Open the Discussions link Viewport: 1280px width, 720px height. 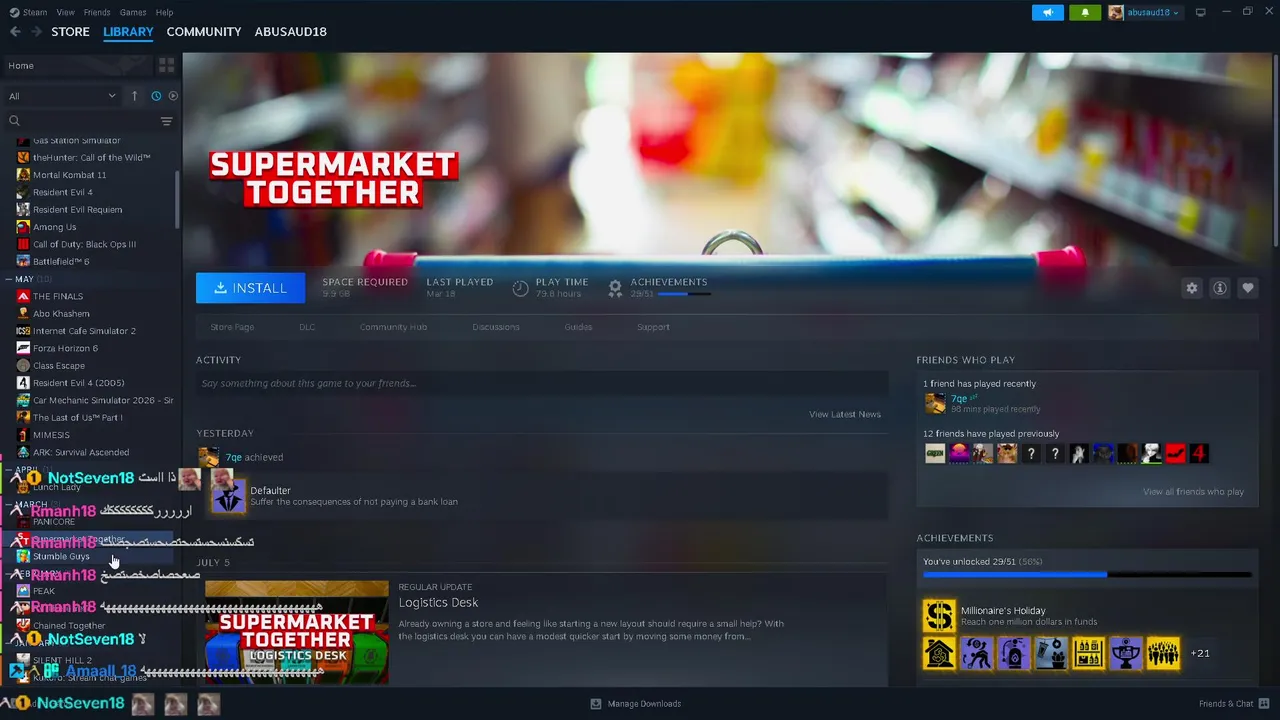(496, 327)
